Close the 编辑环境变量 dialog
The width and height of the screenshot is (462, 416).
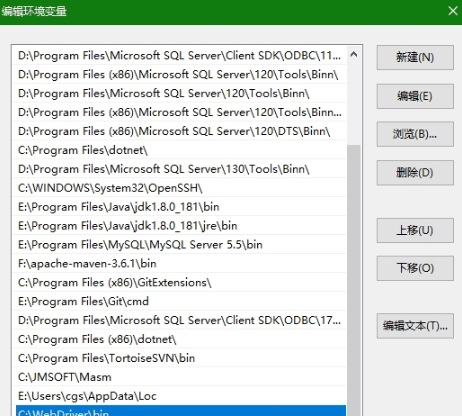pyautogui.click(x=453, y=11)
